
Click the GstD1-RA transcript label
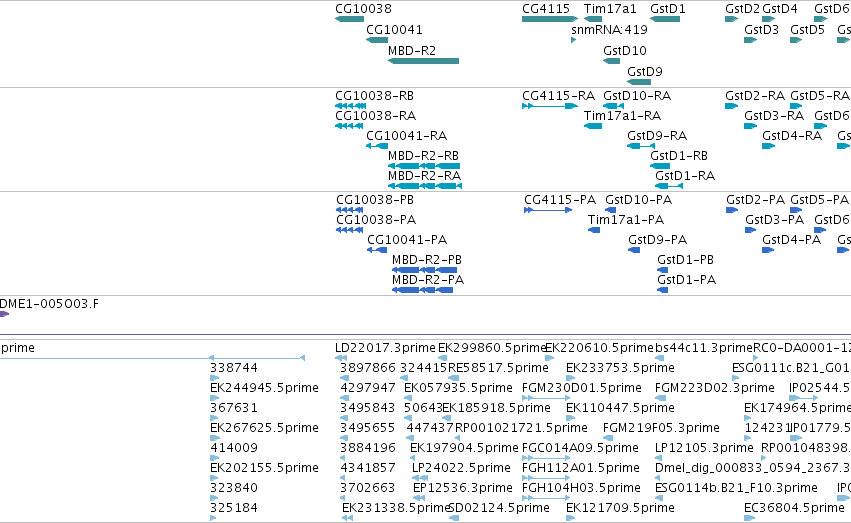[x=685, y=176]
